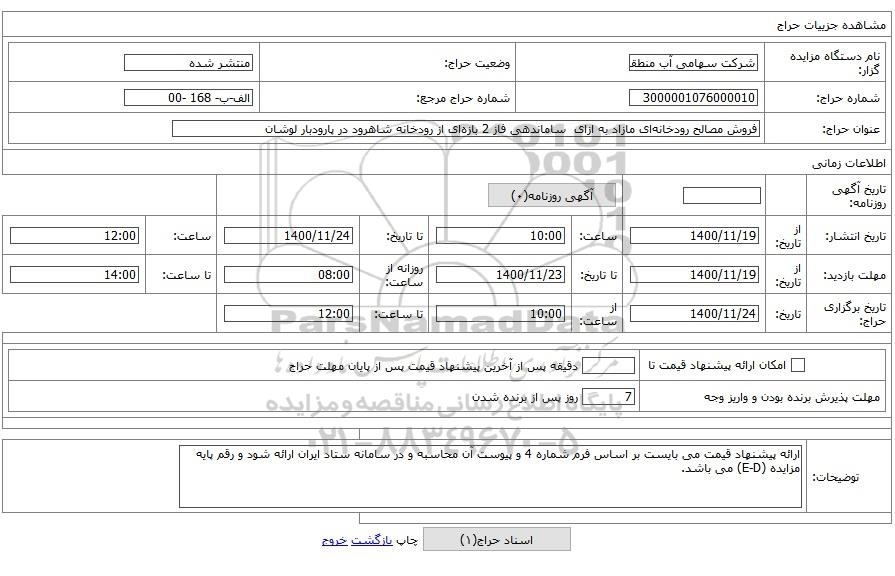Select label وضعیت حراج
895x576 pixels.
coord(477,63)
